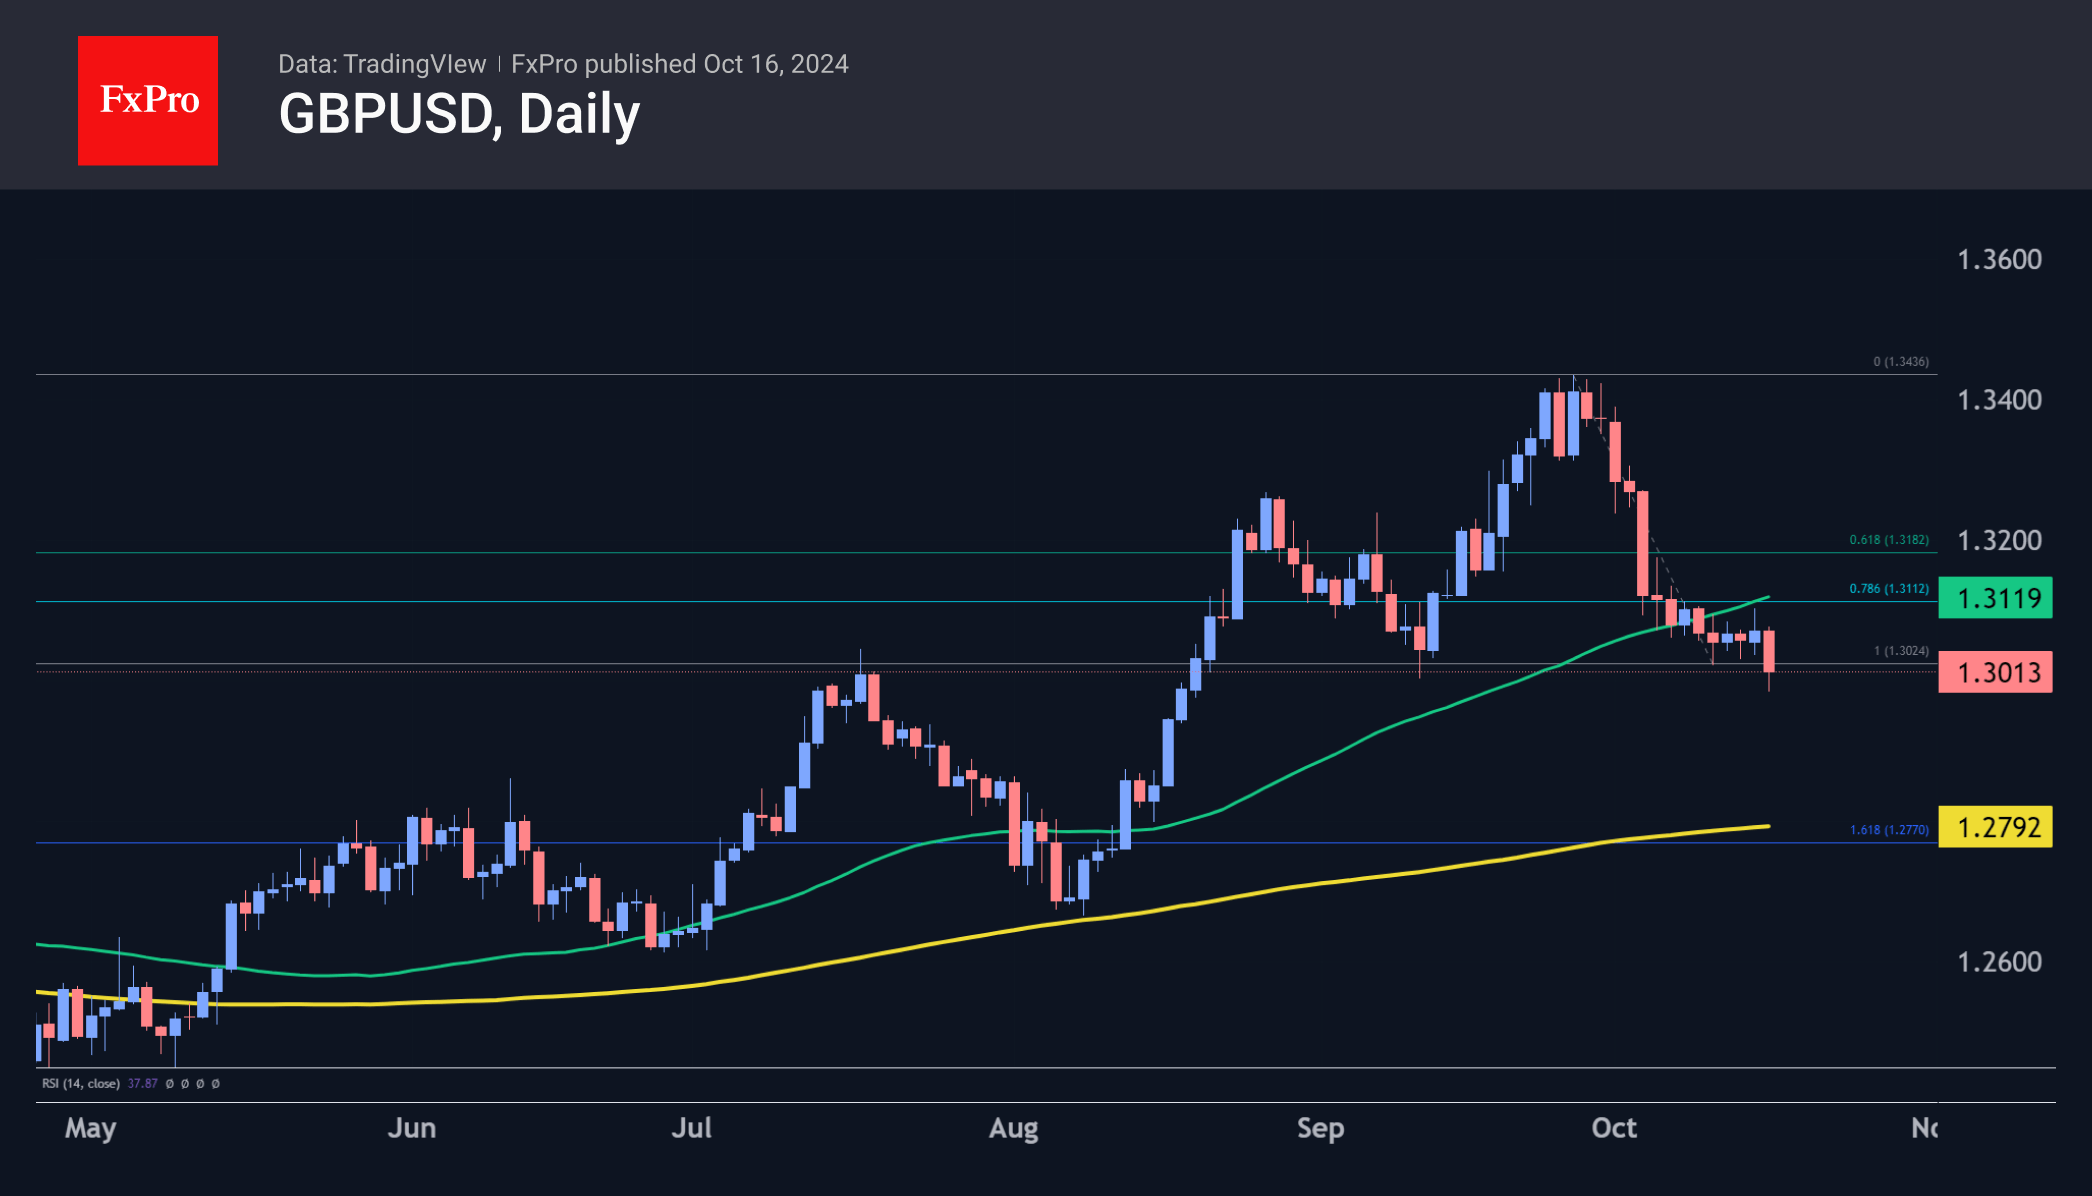The height and width of the screenshot is (1196, 2092).
Task: Click the FxPro red logo
Action: (148, 101)
